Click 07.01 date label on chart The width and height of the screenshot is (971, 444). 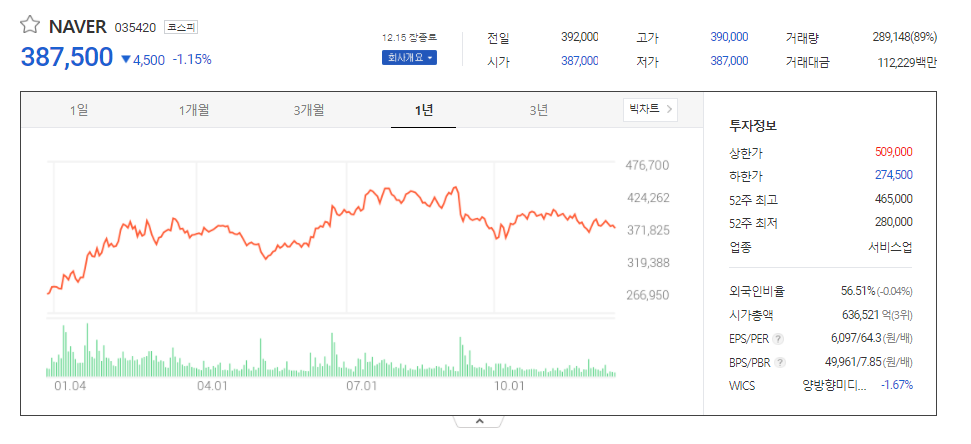(x=361, y=386)
